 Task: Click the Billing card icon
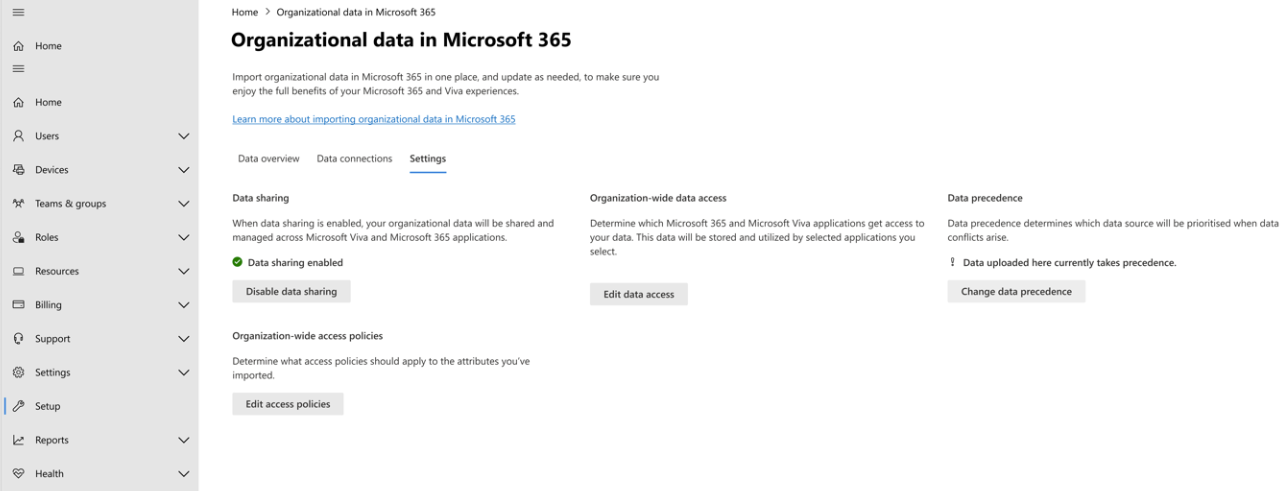(x=18, y=305)
